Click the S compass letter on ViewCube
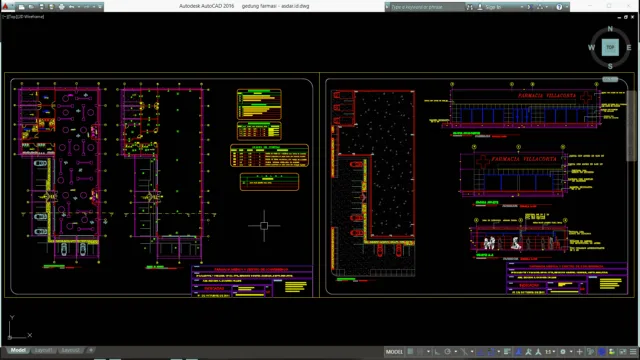Viewport: 640px width, 360px height. coord(610,66)
